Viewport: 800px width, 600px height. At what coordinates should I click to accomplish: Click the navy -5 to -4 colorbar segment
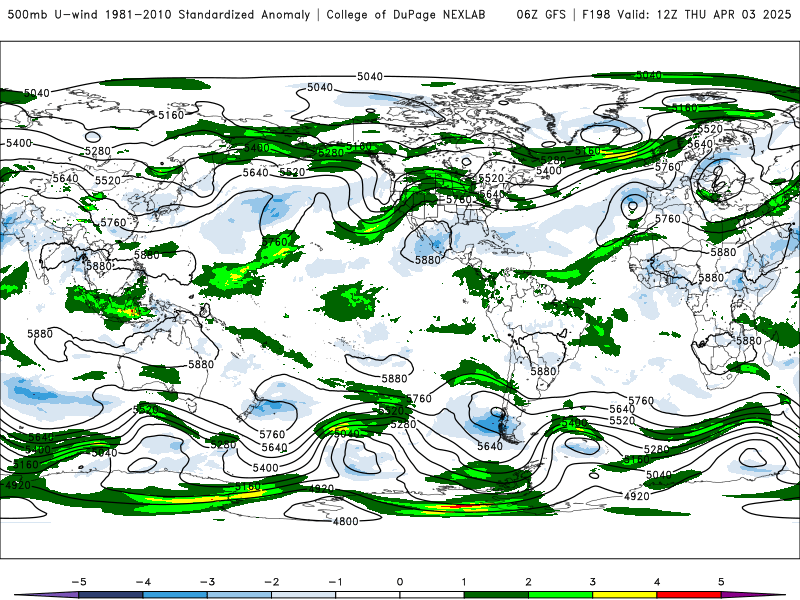coord(111,595)
